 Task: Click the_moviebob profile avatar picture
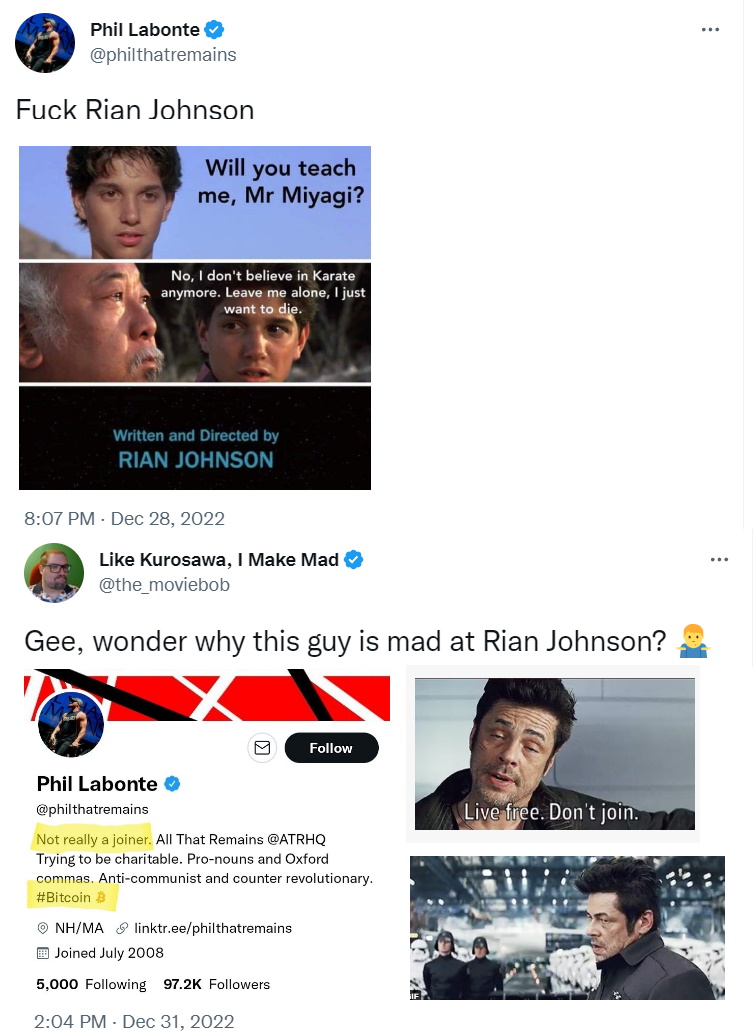point(54,572)
